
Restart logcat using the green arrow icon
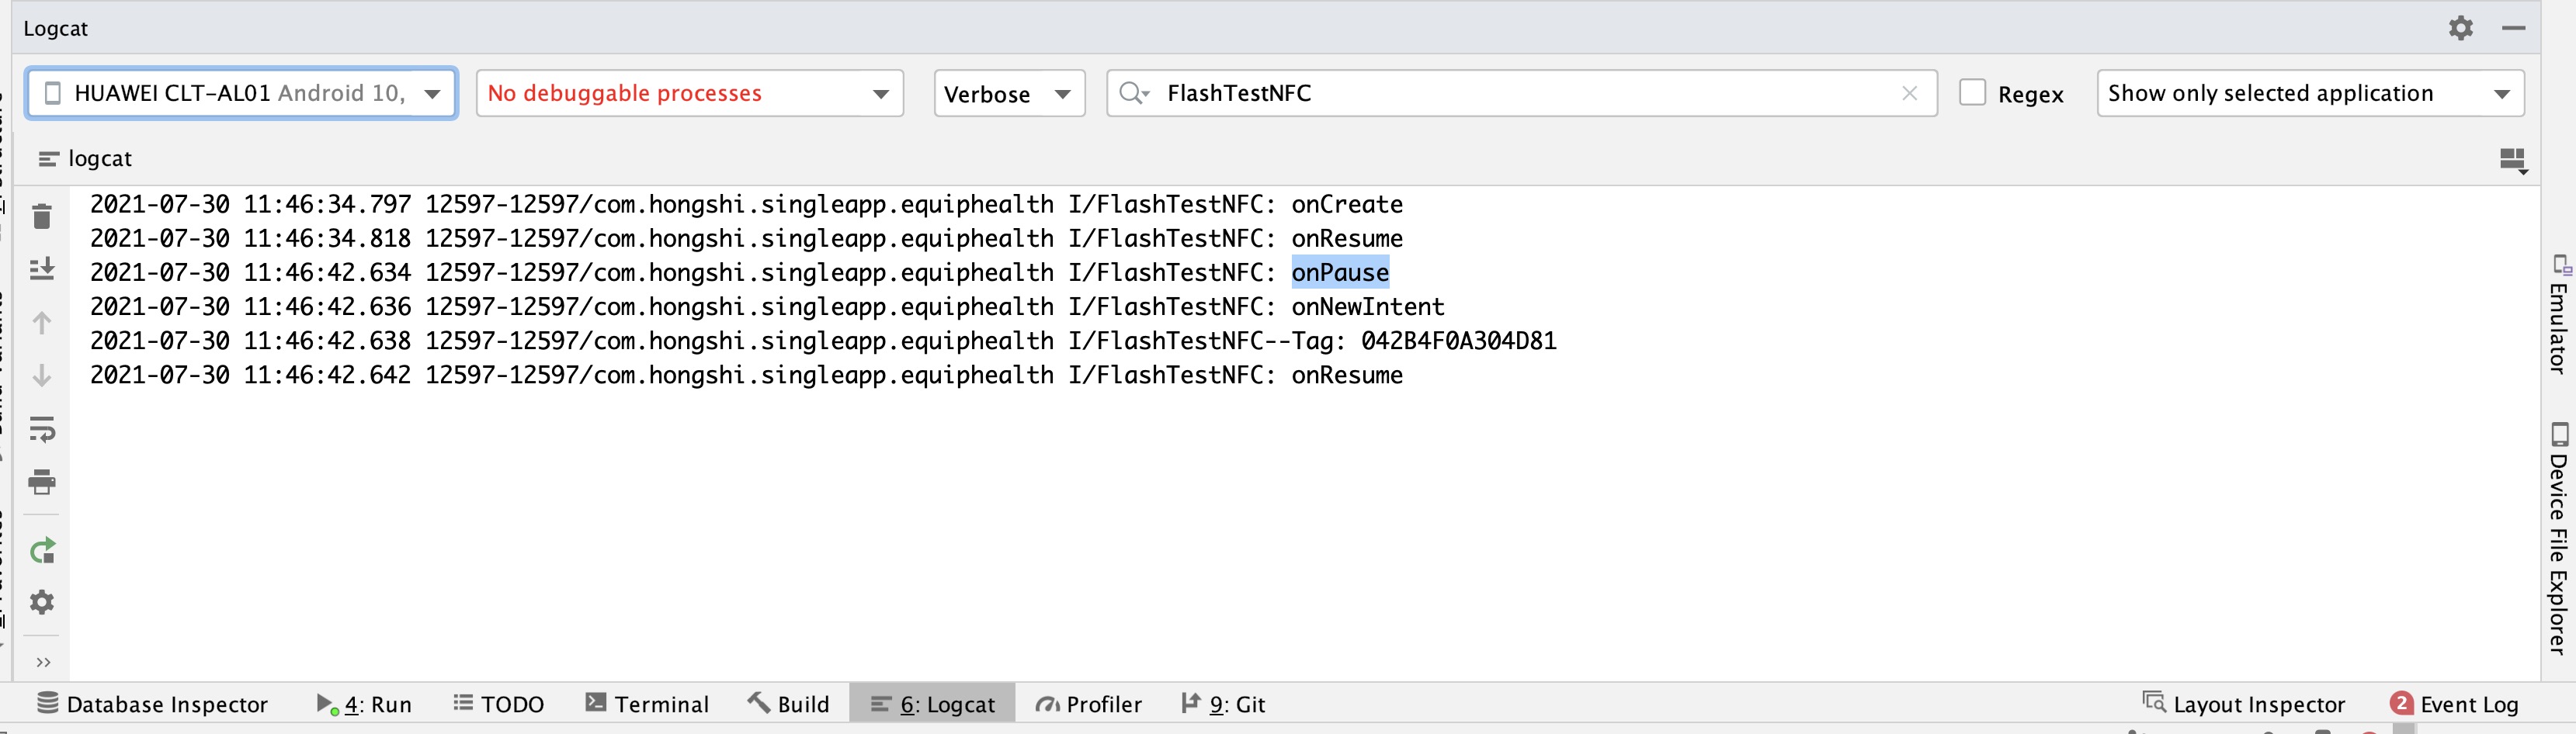pos(42,551)
